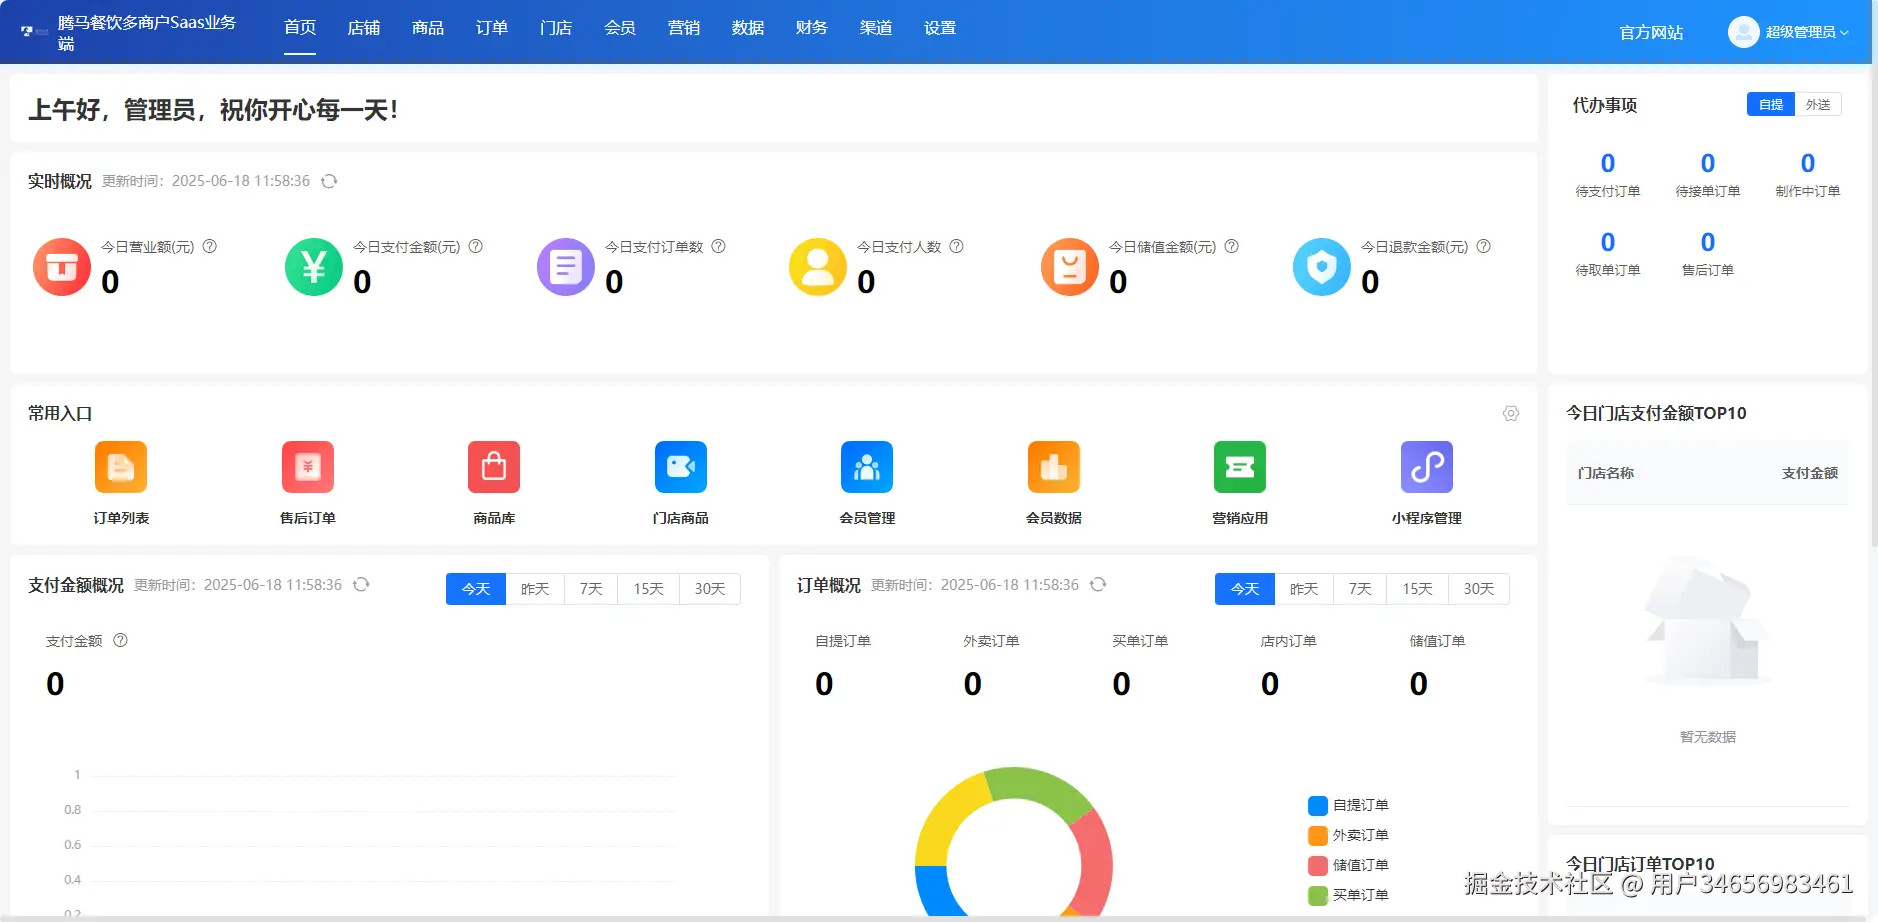Screen dimensions: 1878x922
Task: Switch 代办事项 to 自提
Action: click(1771, 104)
